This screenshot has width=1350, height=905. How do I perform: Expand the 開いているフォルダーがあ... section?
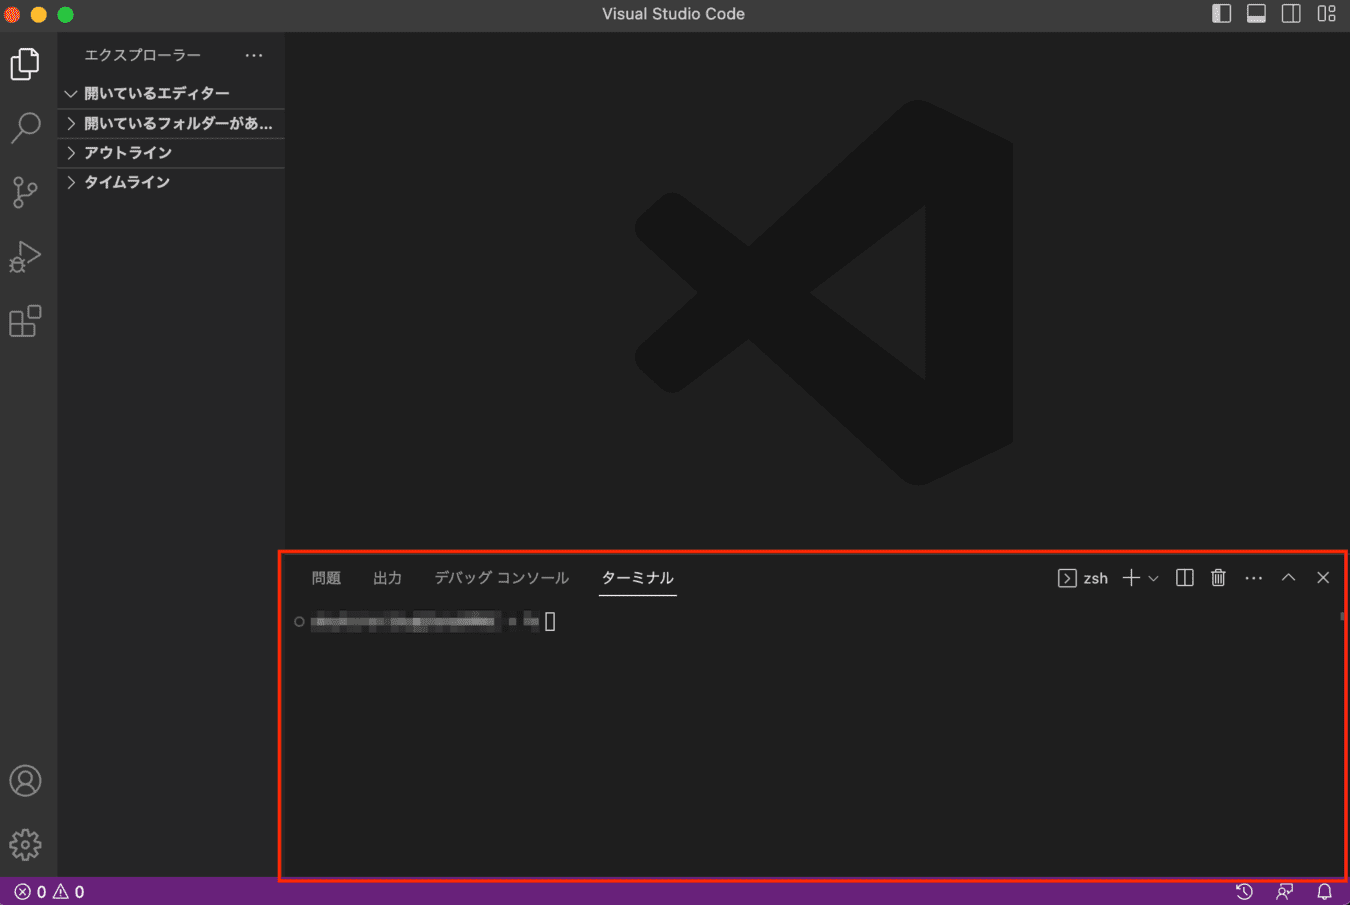coord(171,123)
